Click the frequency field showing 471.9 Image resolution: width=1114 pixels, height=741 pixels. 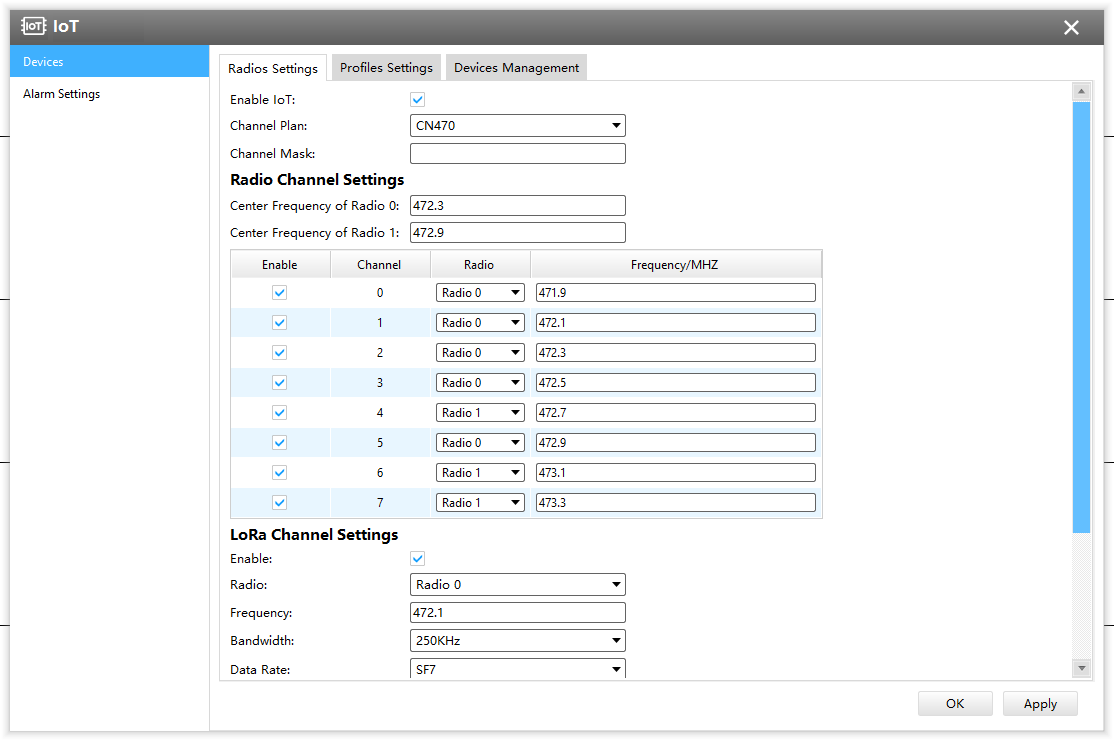pos(676,293)
